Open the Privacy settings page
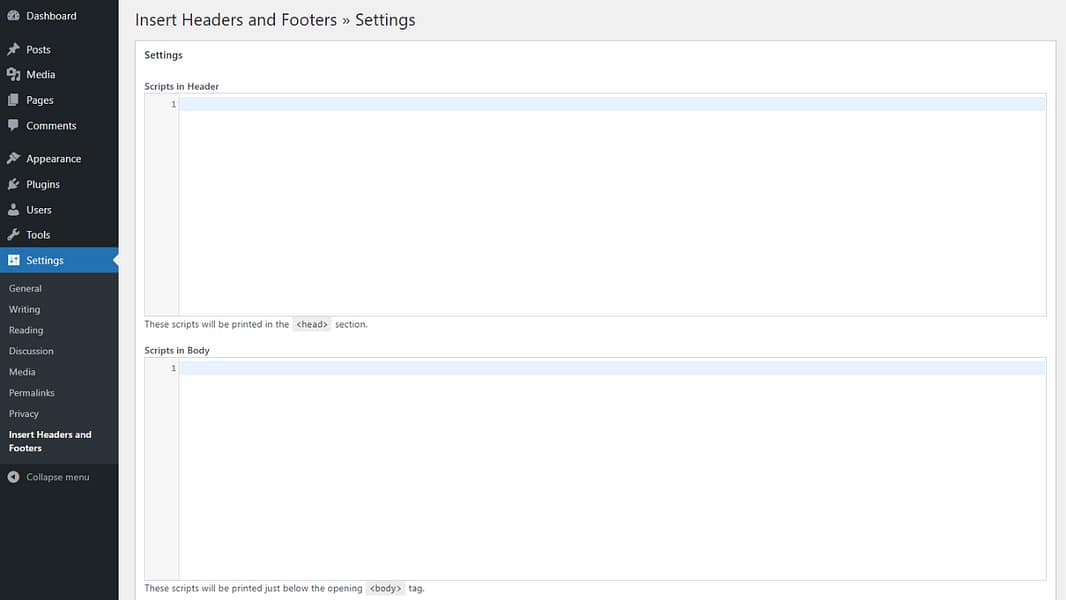 (23, 413)
